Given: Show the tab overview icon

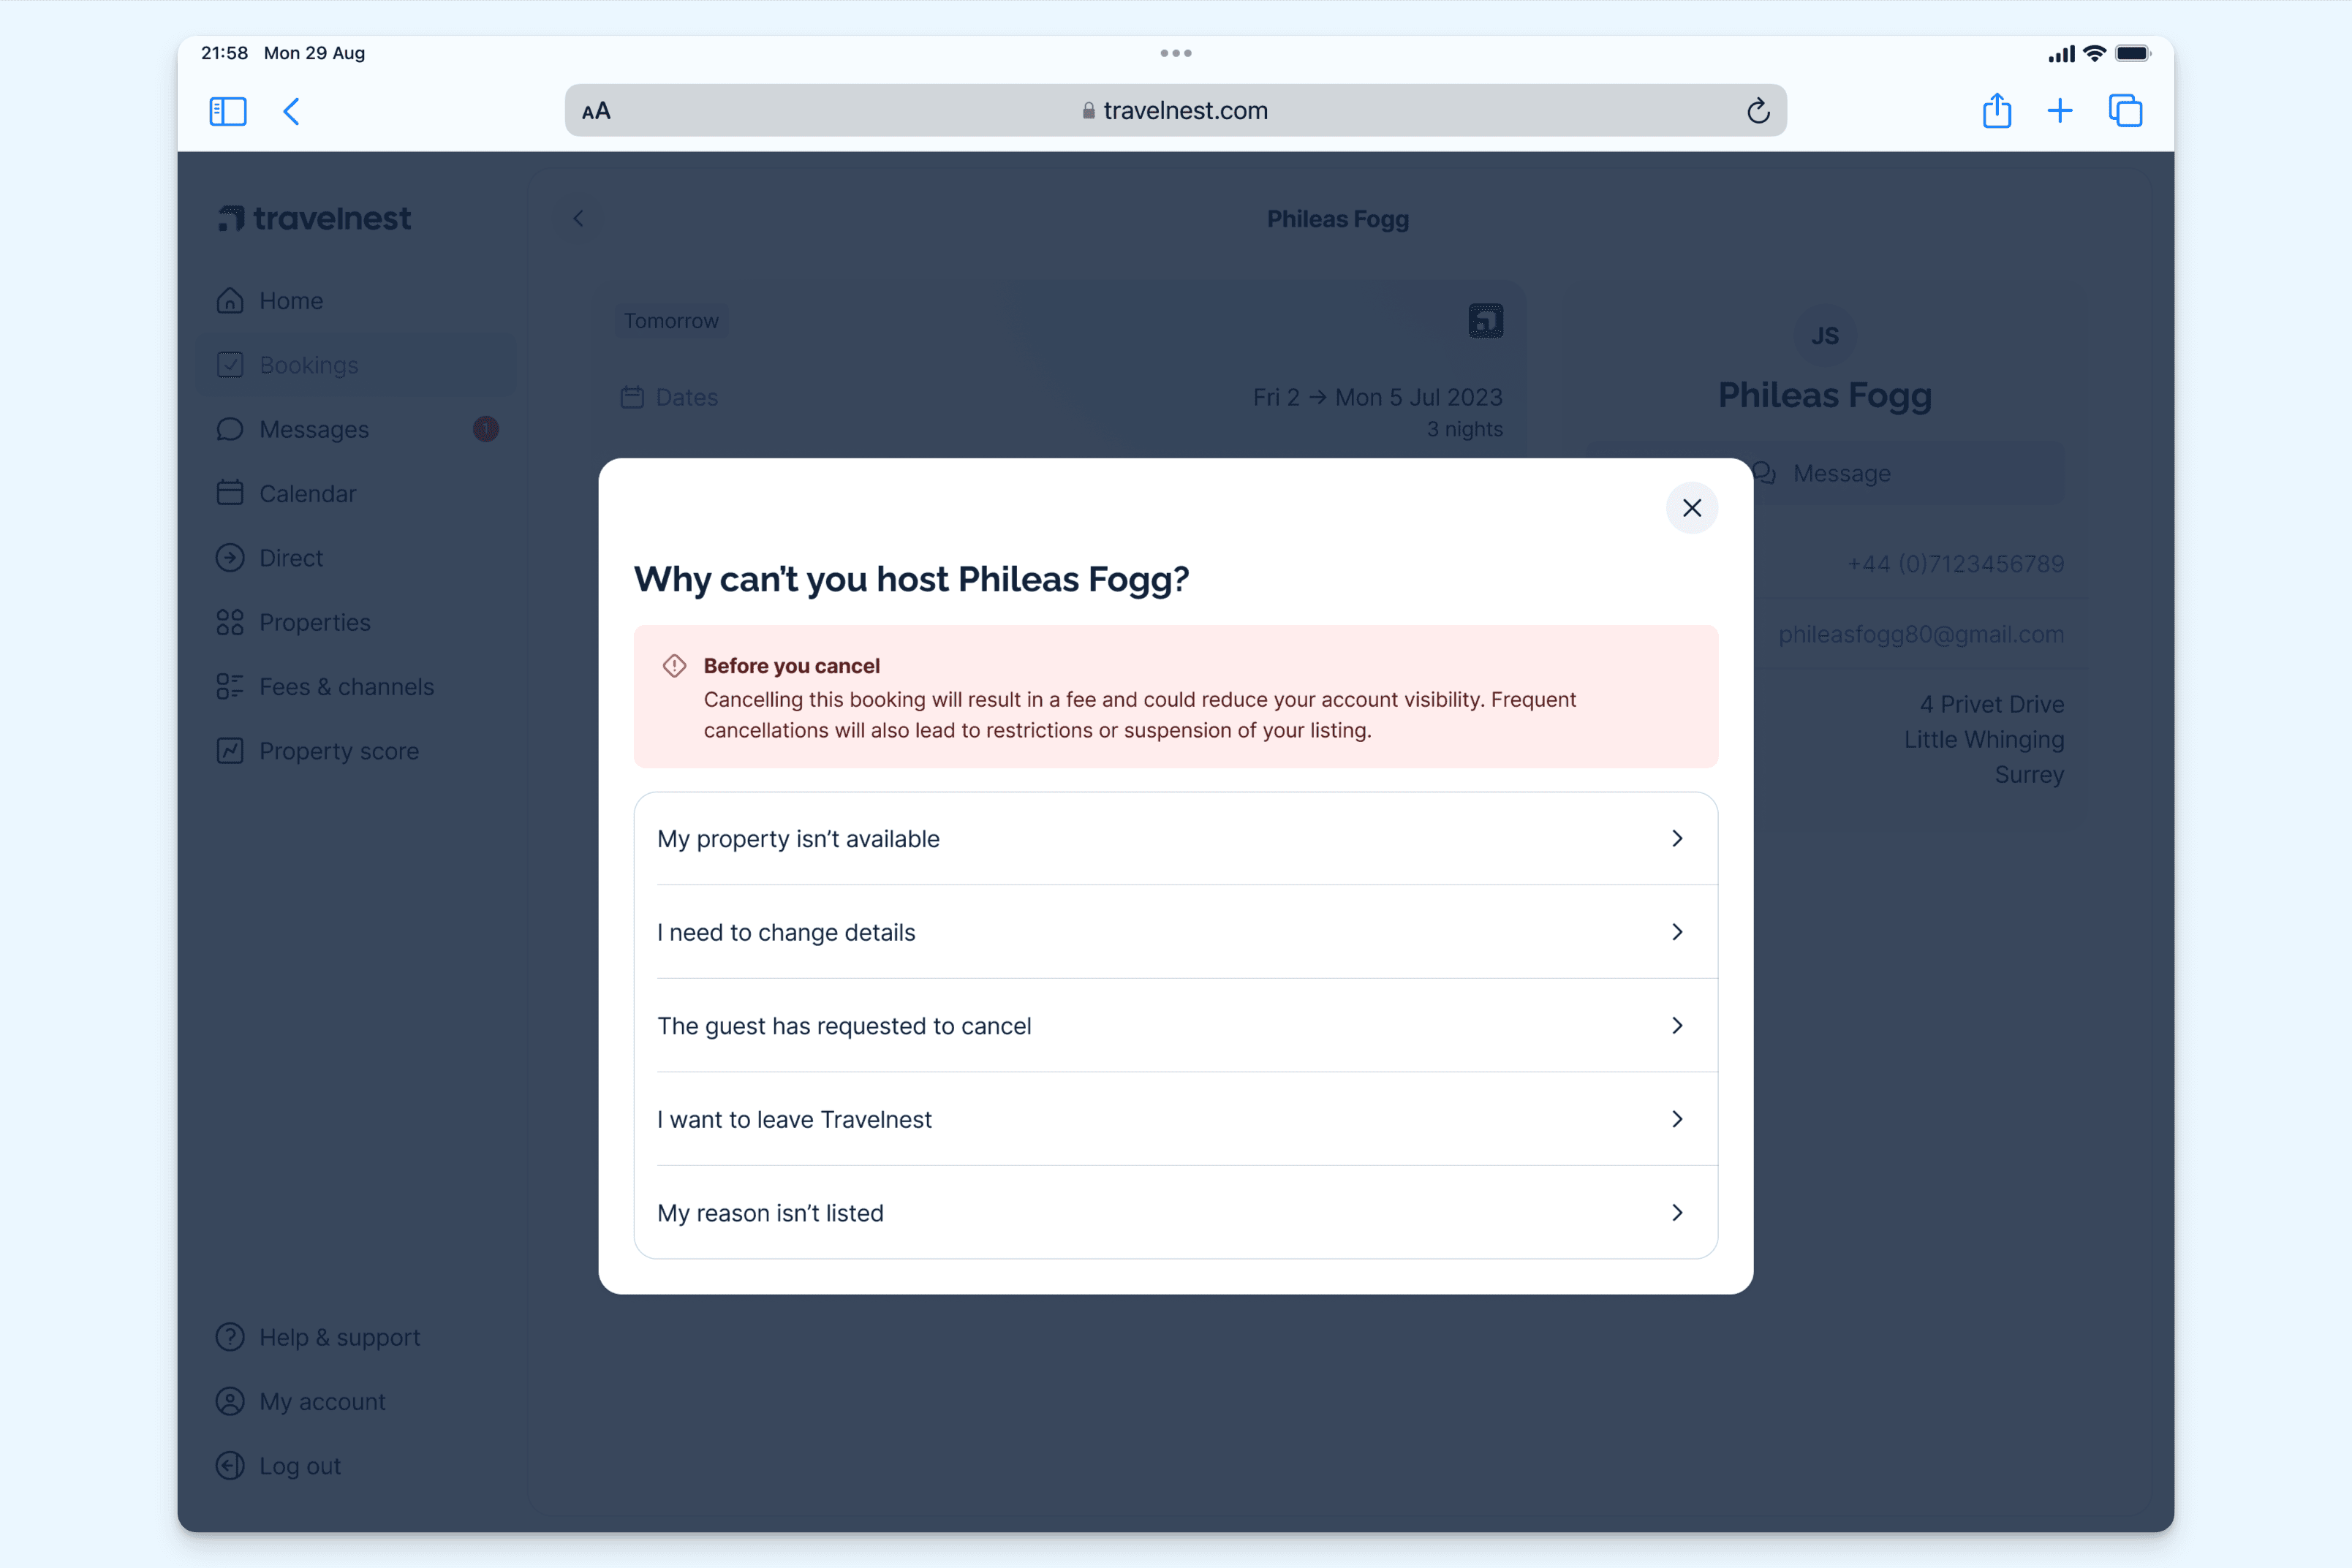Looking at the screenshot, I should (2125, 111).
